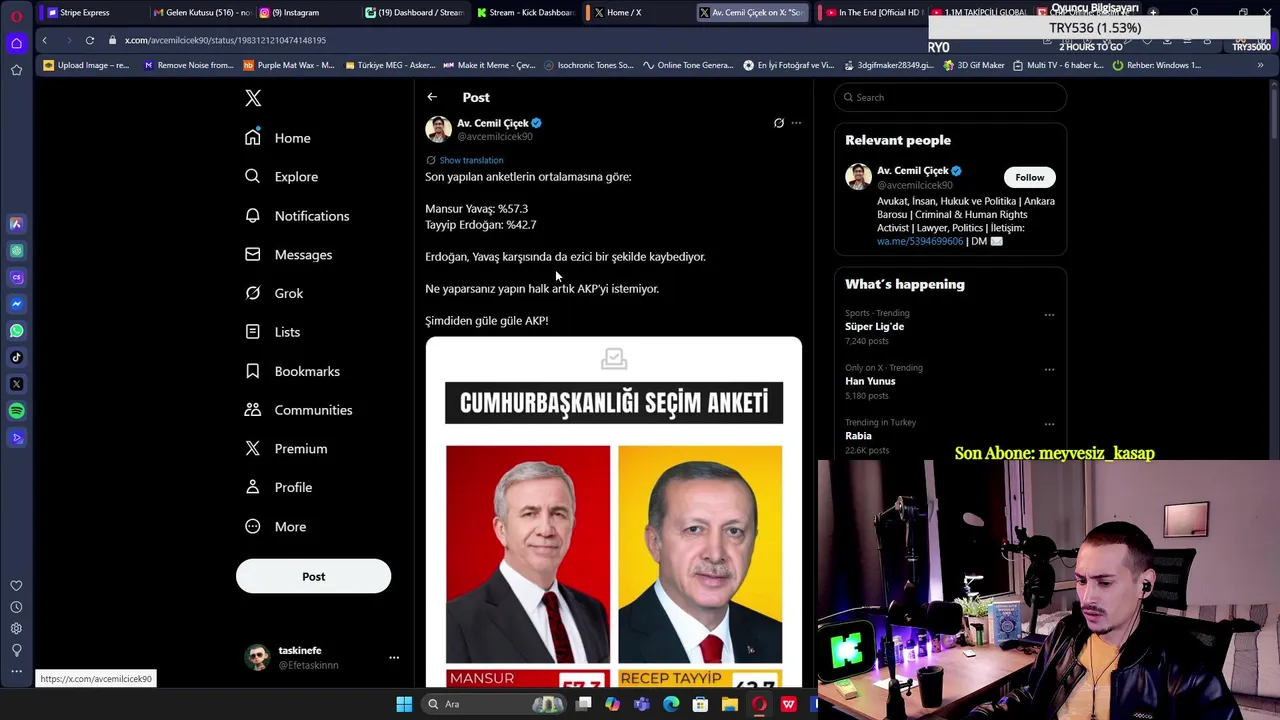
Task: Switch to the Gelen Kutusu Gmail tab
Action: (200, 12)
